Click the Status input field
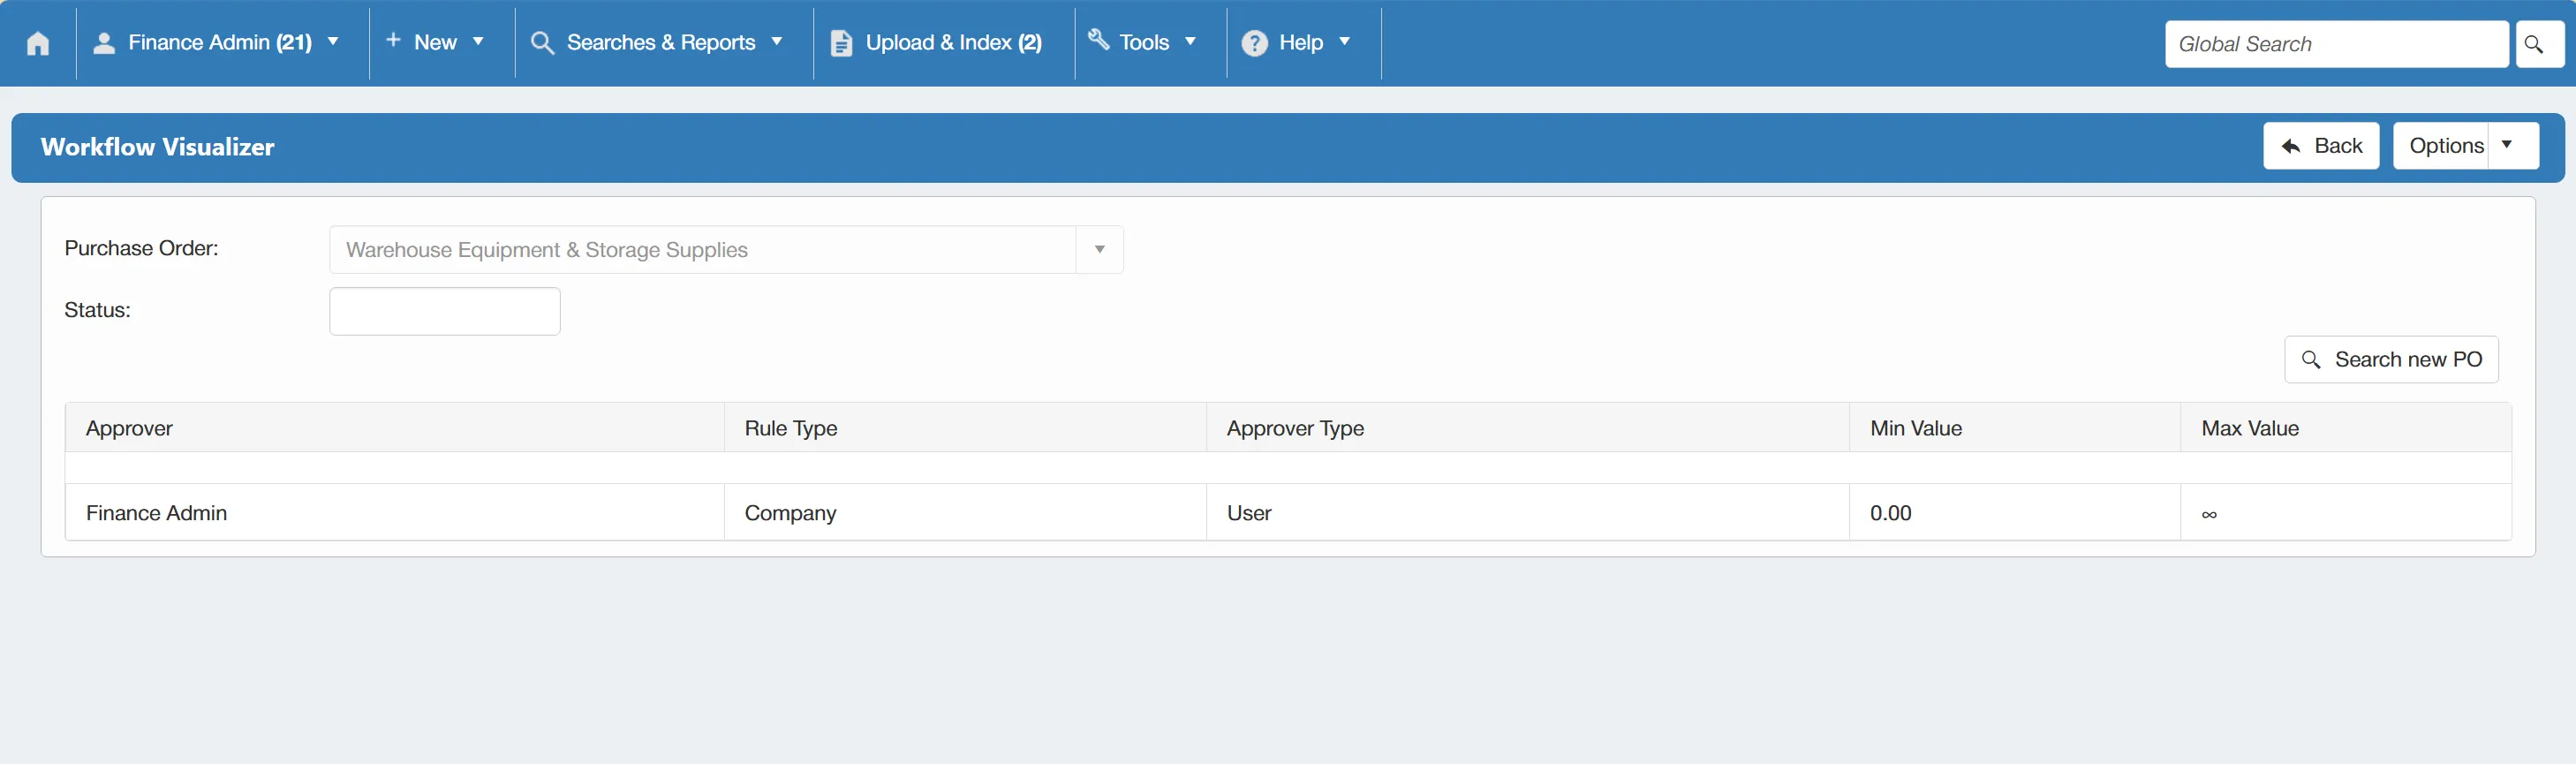The image size is (2576, 764). [445, 312]
